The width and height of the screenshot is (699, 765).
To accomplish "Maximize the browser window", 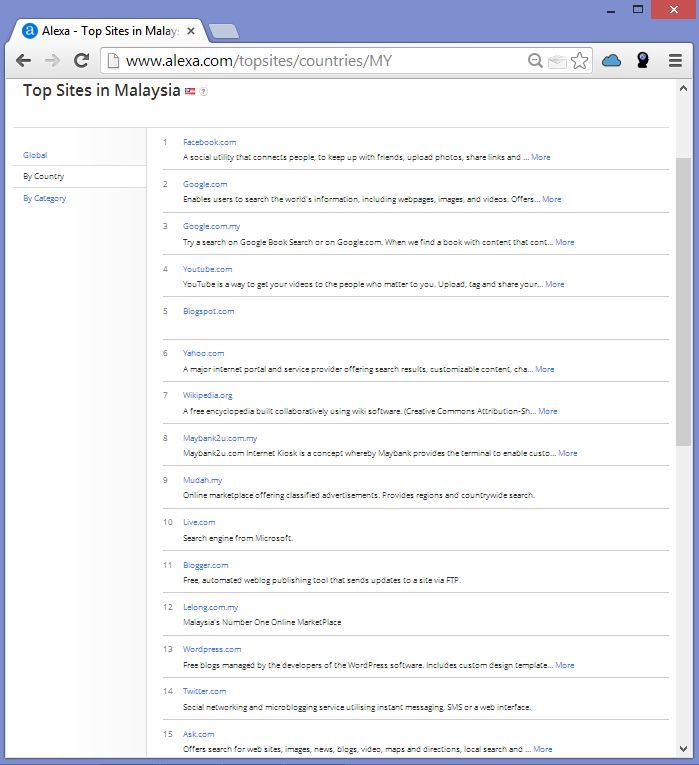I will (638, 9).
